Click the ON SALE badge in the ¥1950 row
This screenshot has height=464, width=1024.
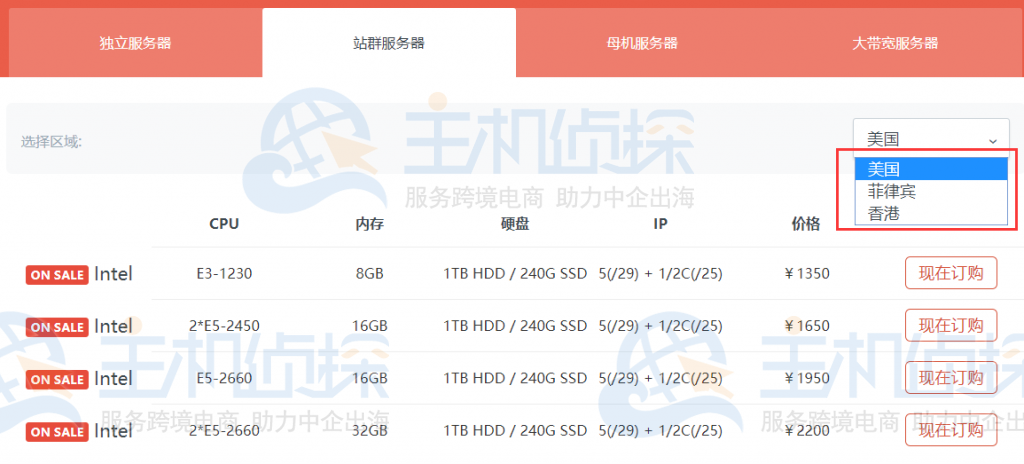coord(57,379)
